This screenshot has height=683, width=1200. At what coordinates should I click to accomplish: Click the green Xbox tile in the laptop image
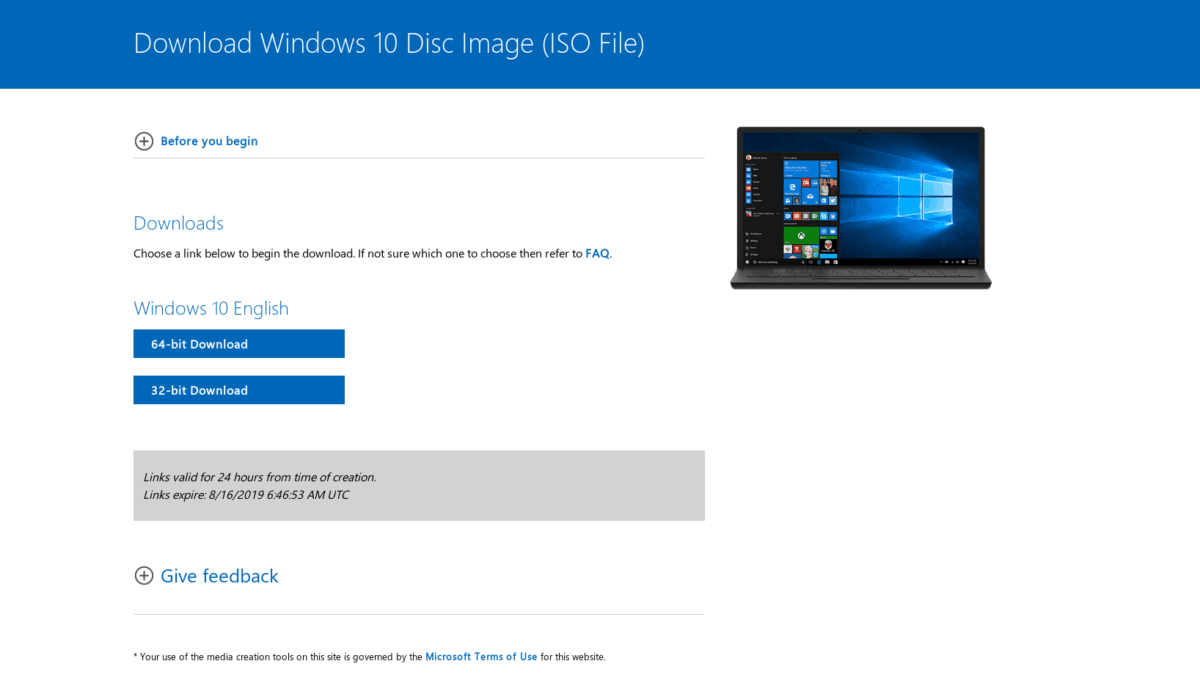(801, 236)
